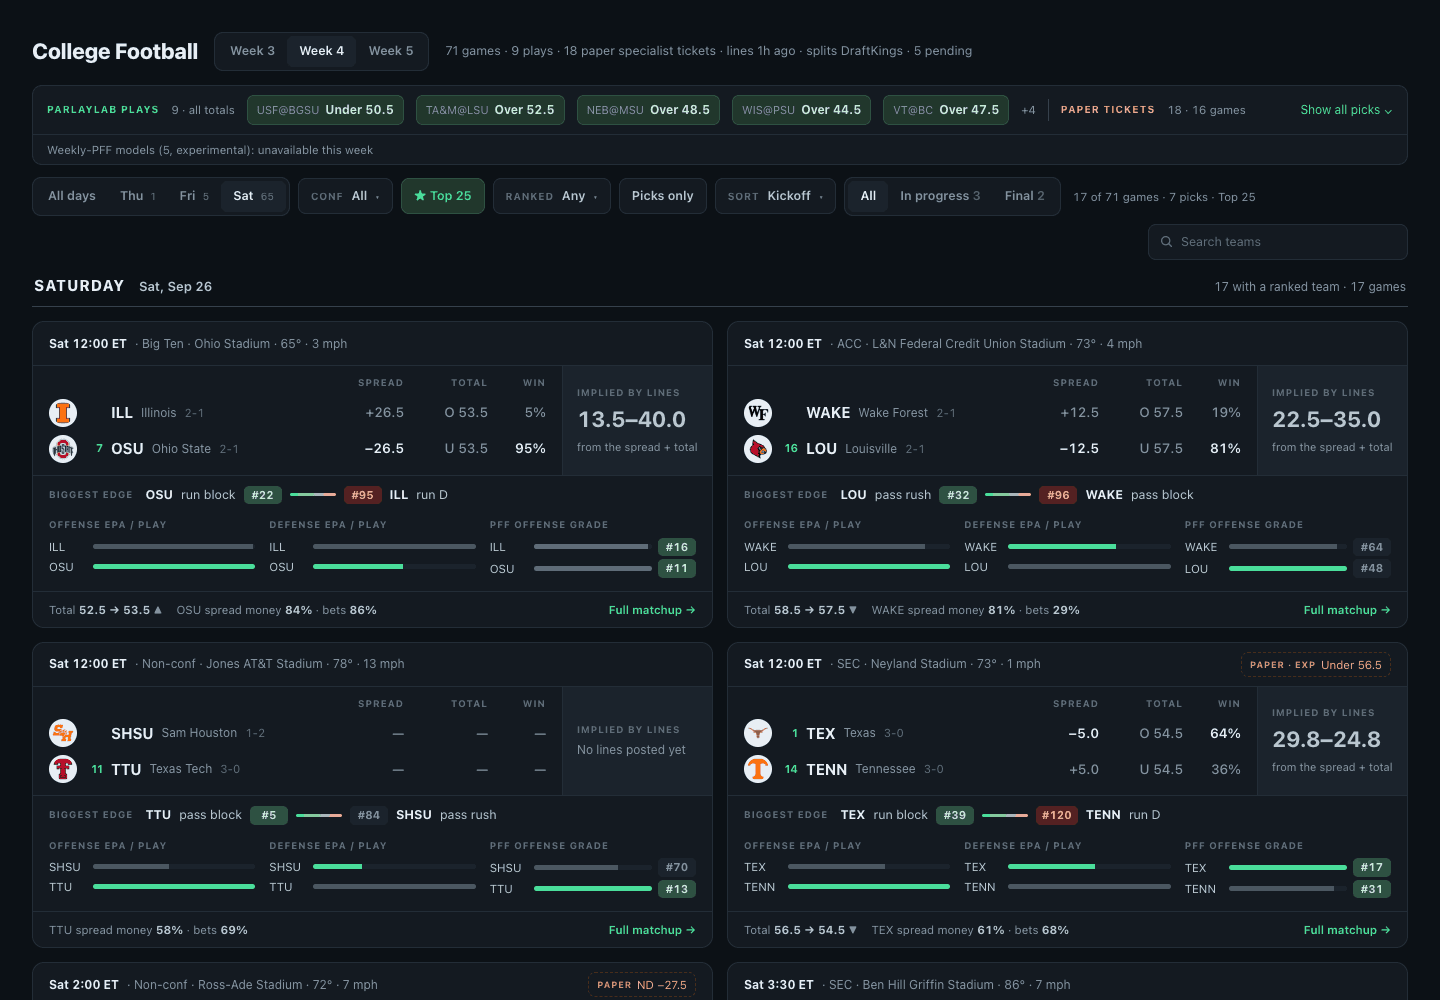1440x1000 pixels.
Task: Filter games to Friday
Action: (x=194, y=196)
